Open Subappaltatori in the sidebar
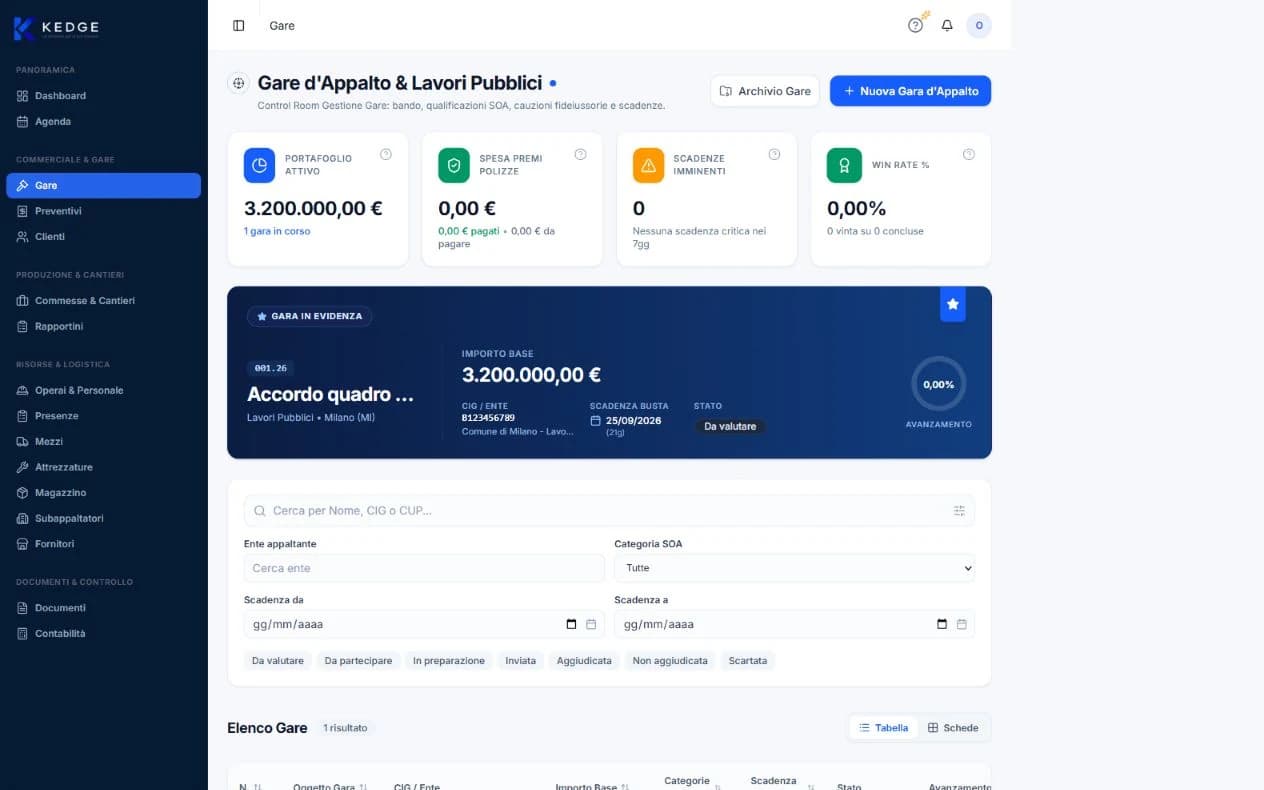The height and width of the screenshot is (790, 1264). coord(103,518)
